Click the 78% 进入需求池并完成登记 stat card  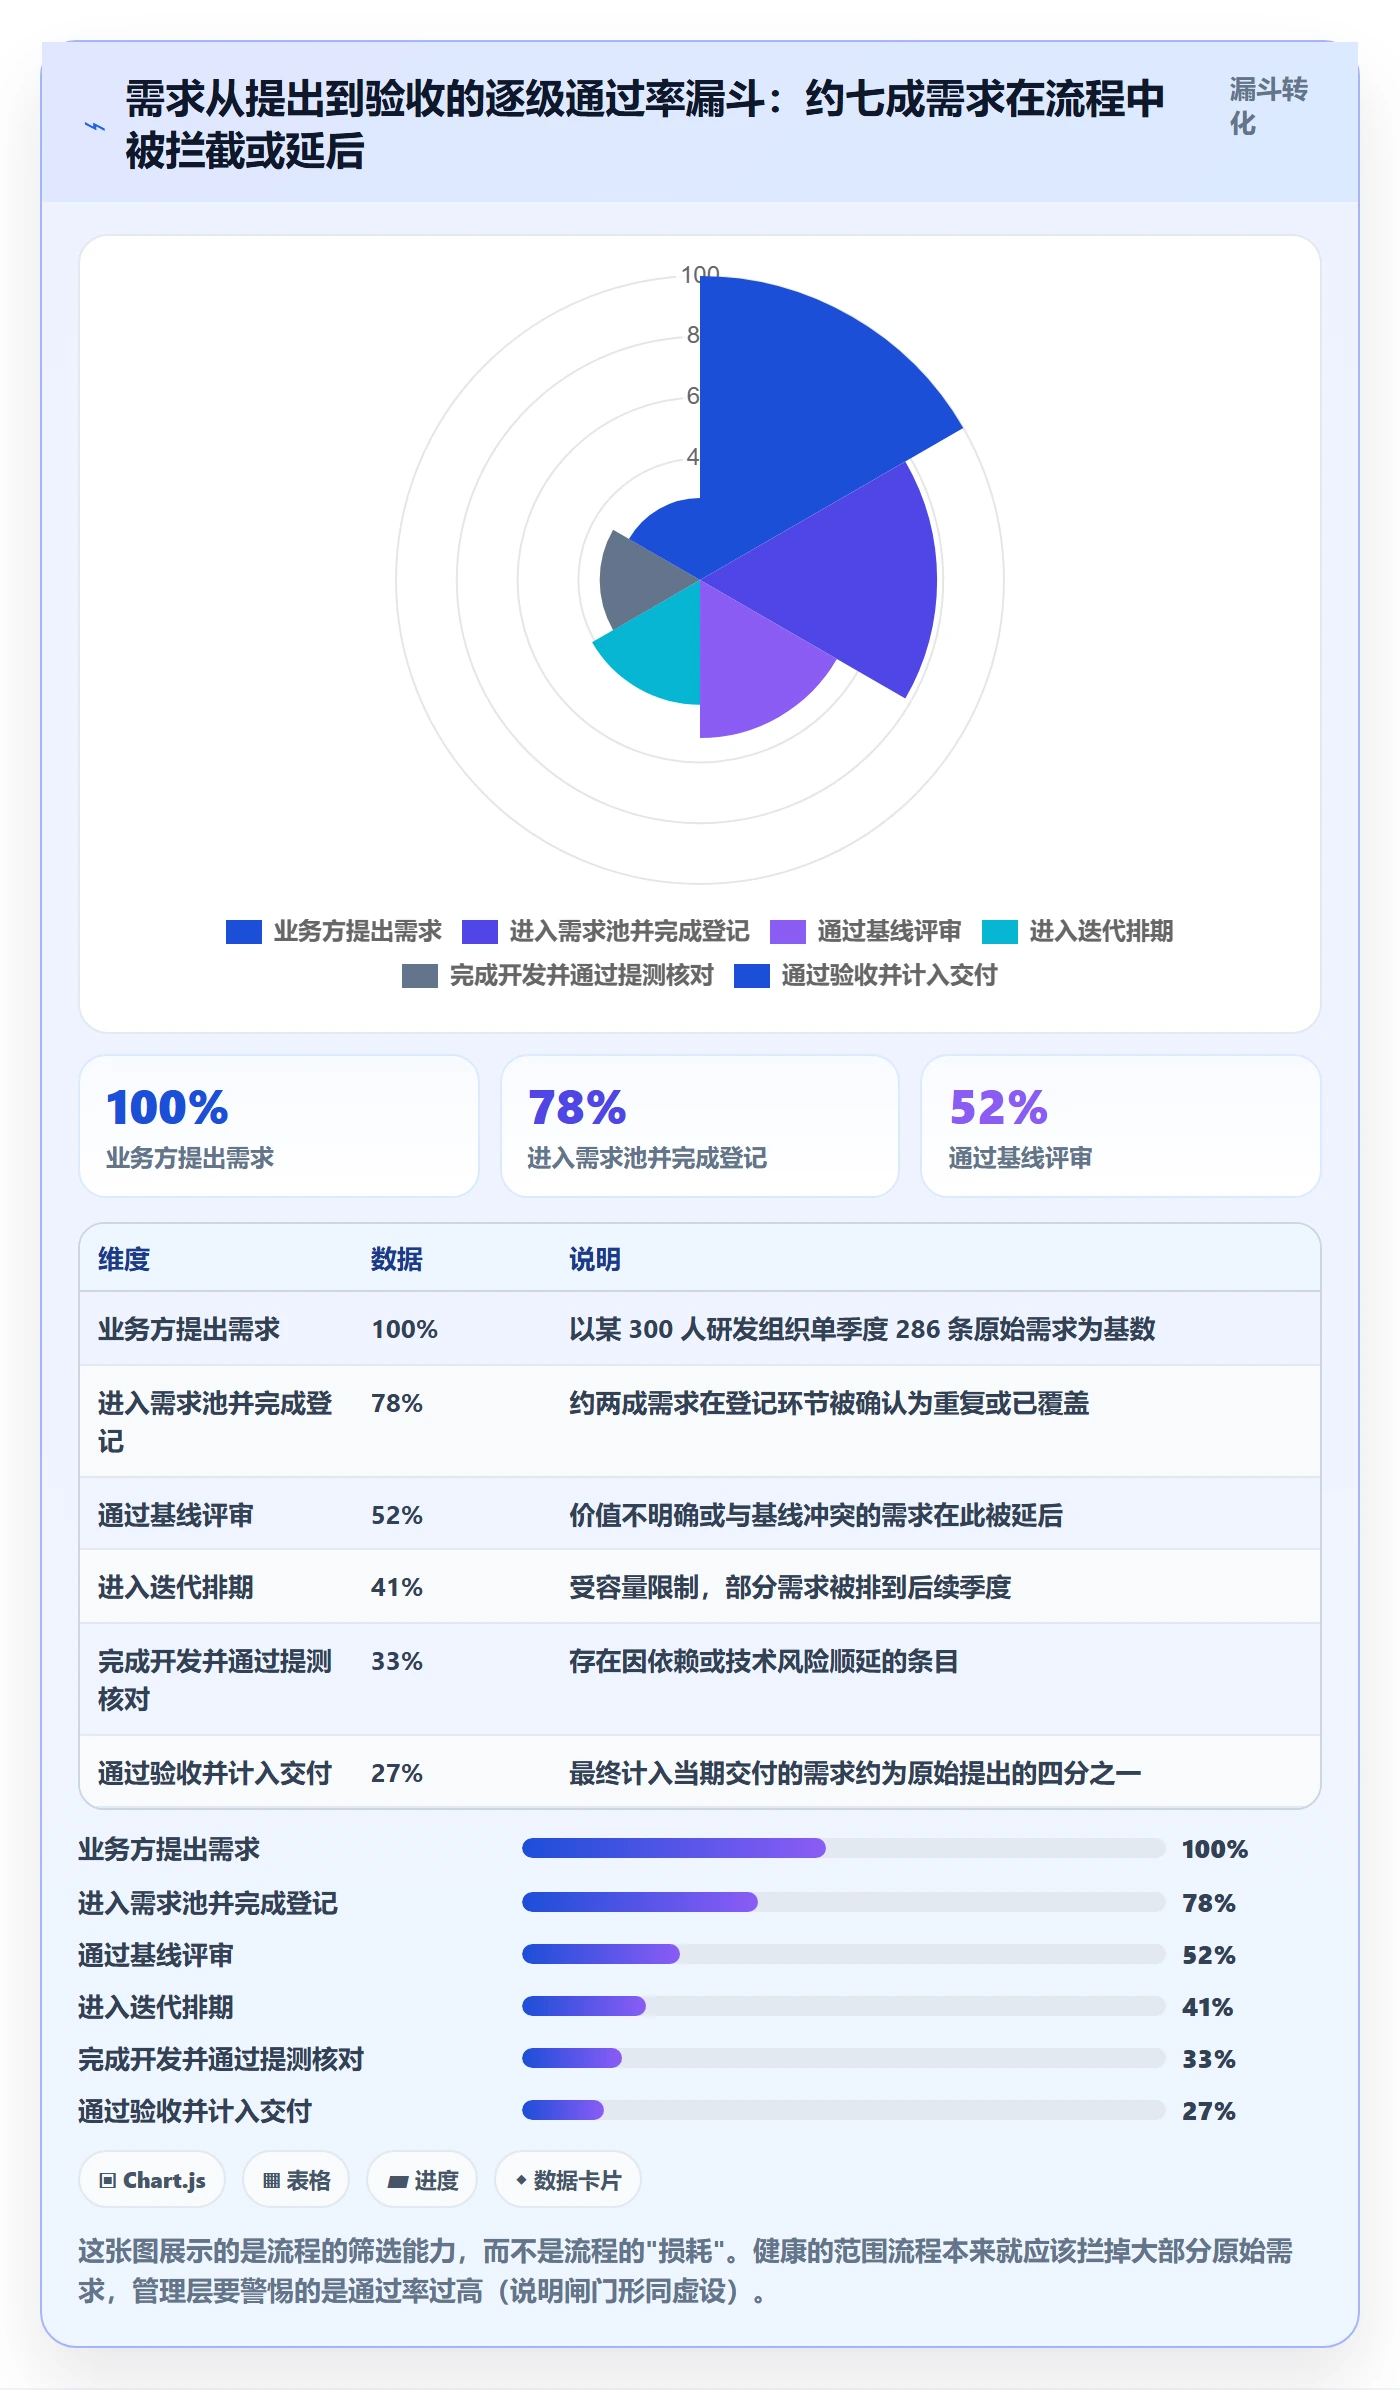point(700,1126)
